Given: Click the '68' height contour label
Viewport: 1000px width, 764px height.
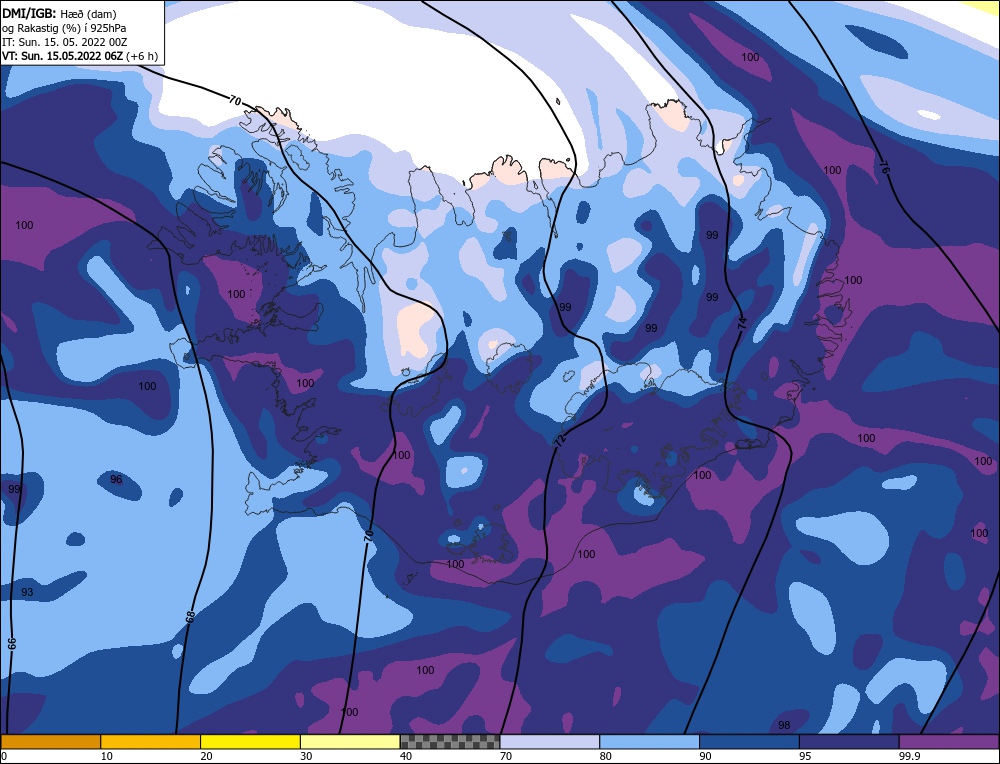Looking at the screenshot, I should pos(190,617).
